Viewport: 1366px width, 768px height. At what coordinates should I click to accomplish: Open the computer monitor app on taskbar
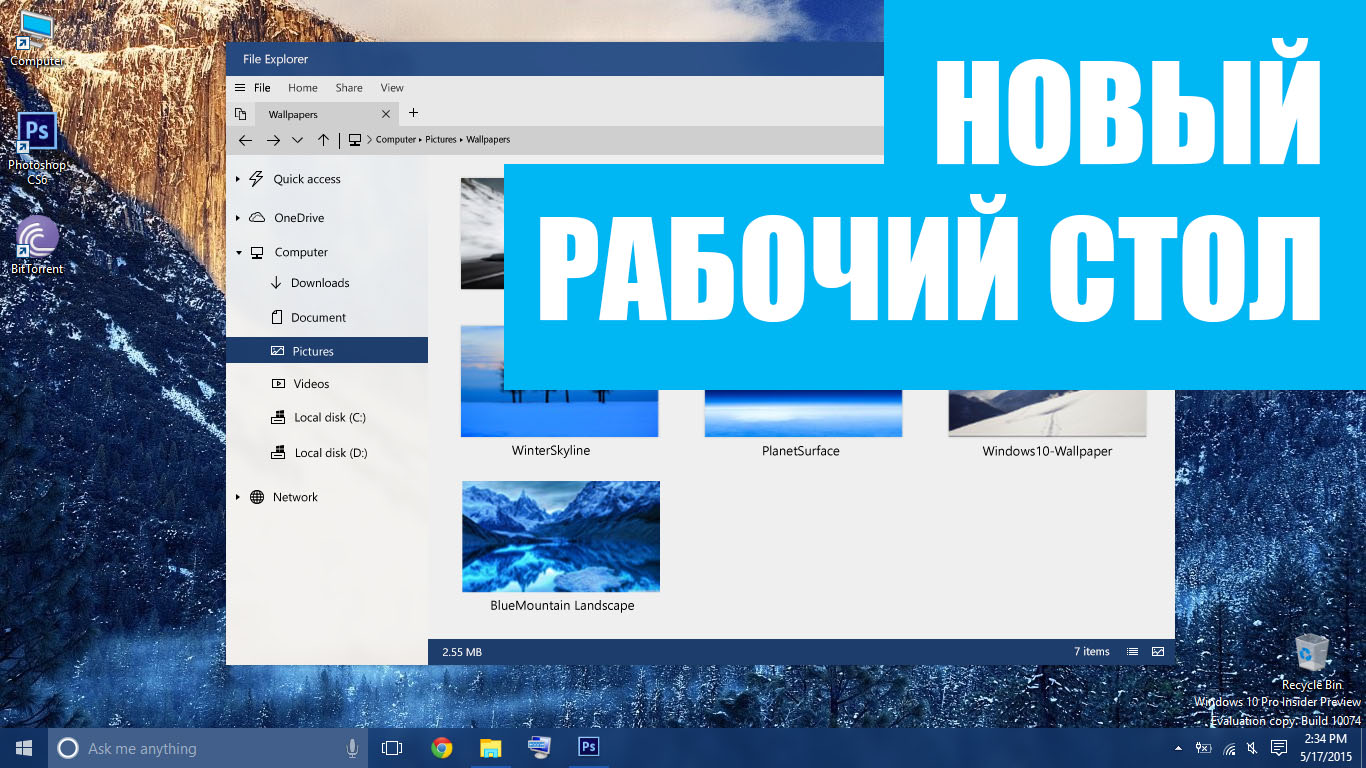(x=540, y=748)
